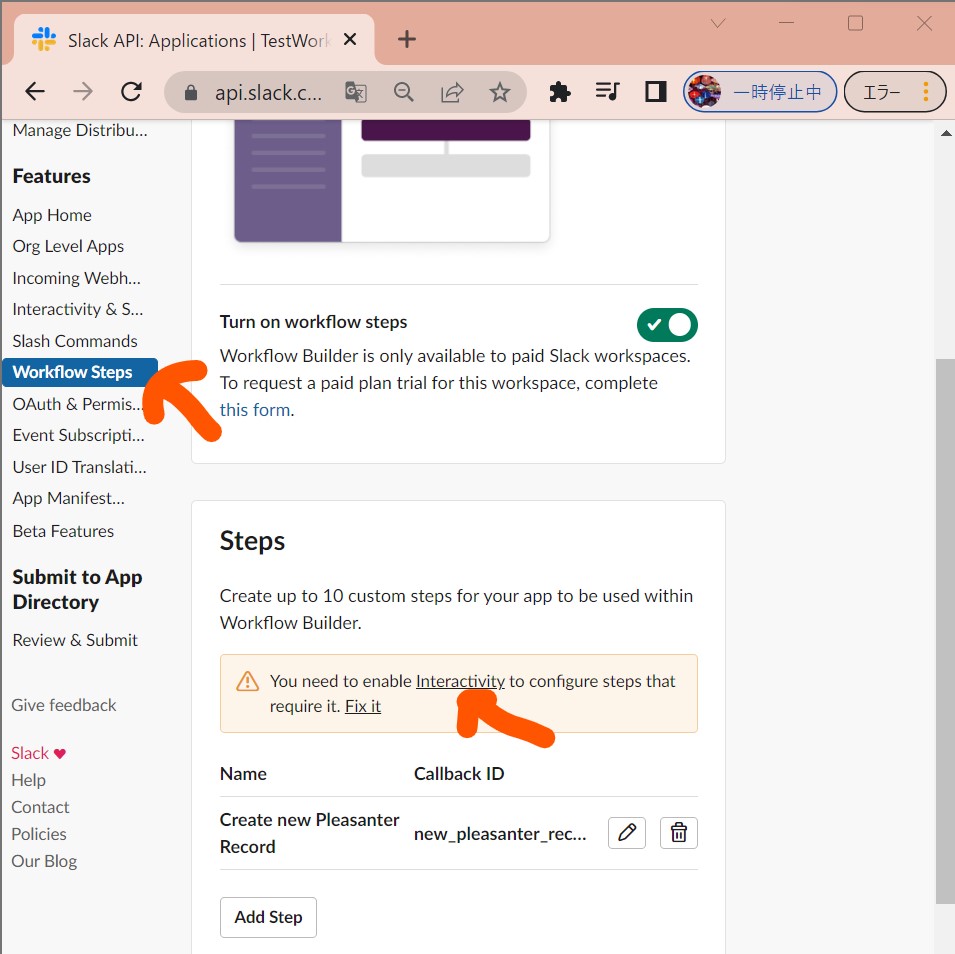Open Interactivity & Shortcuts page

[x=78, y=309]
